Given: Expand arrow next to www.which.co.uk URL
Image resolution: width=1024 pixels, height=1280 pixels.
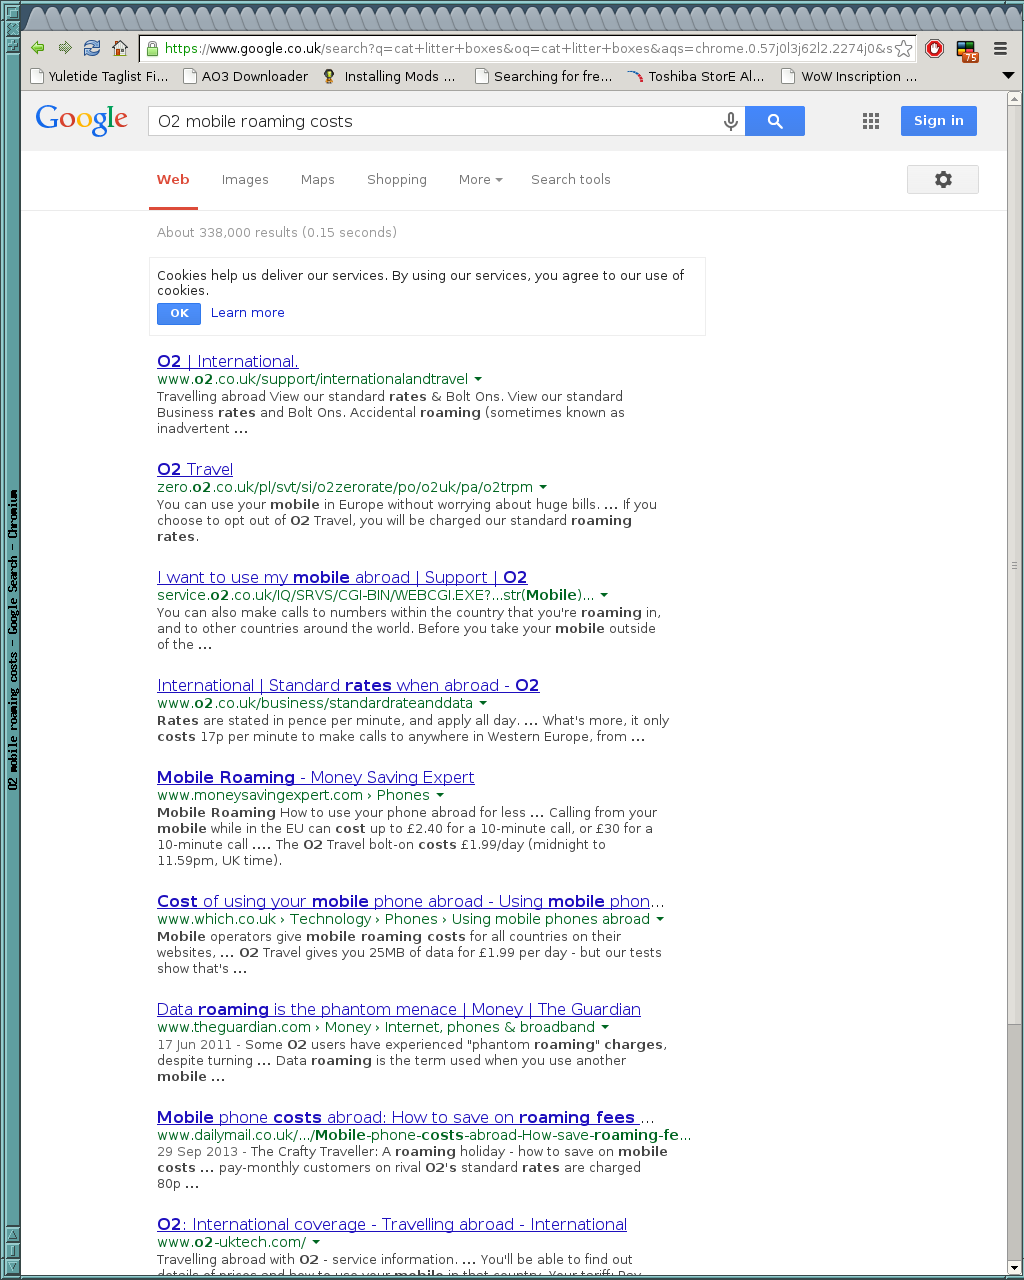Looking at the screenshot, I should (x=660, y=919).
